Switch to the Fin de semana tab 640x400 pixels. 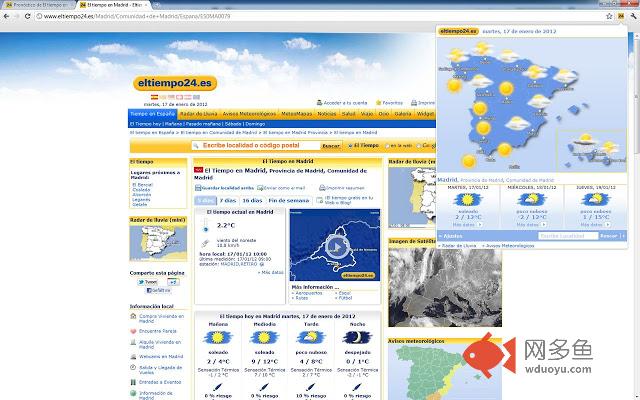pyautogui.click(x=289, y=201)
